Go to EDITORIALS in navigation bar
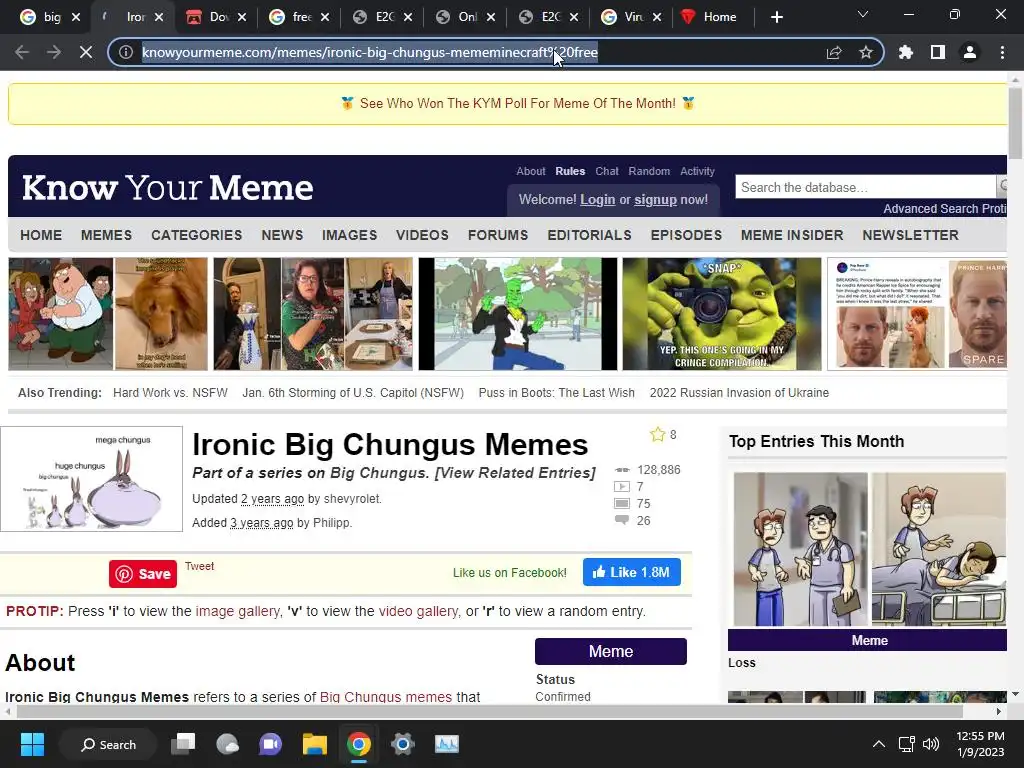This screenshot has height=768, width=1024. tap(589, 235)
